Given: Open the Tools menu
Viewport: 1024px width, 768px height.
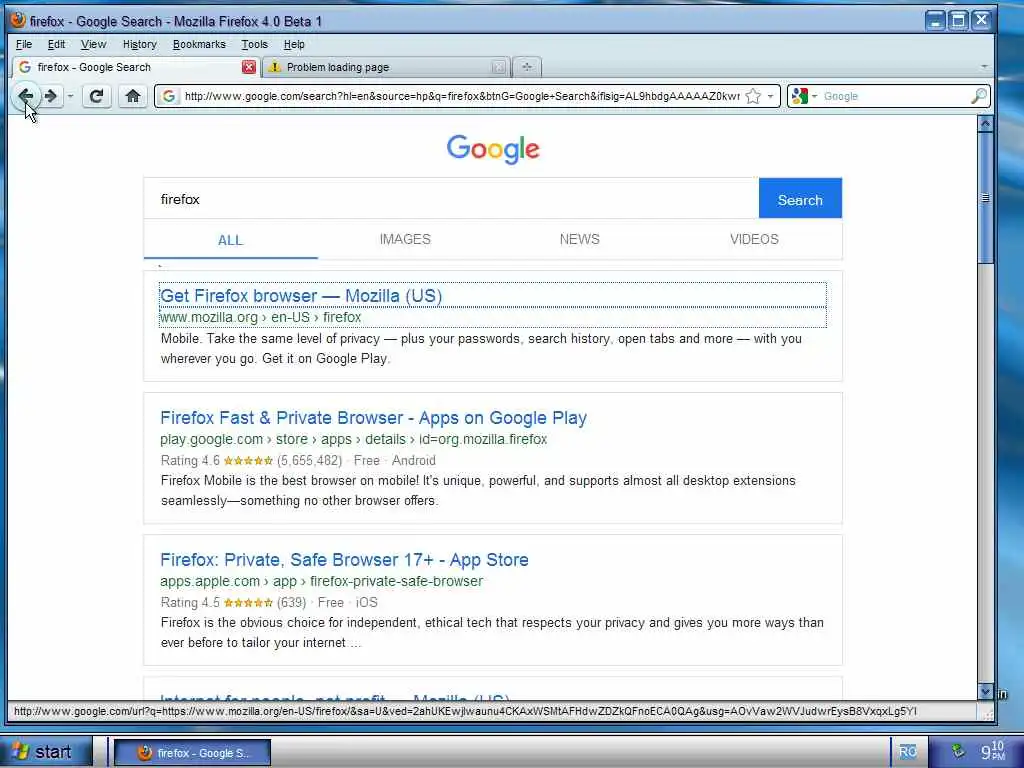Looking at the screenshot, I should coord(255,44).
